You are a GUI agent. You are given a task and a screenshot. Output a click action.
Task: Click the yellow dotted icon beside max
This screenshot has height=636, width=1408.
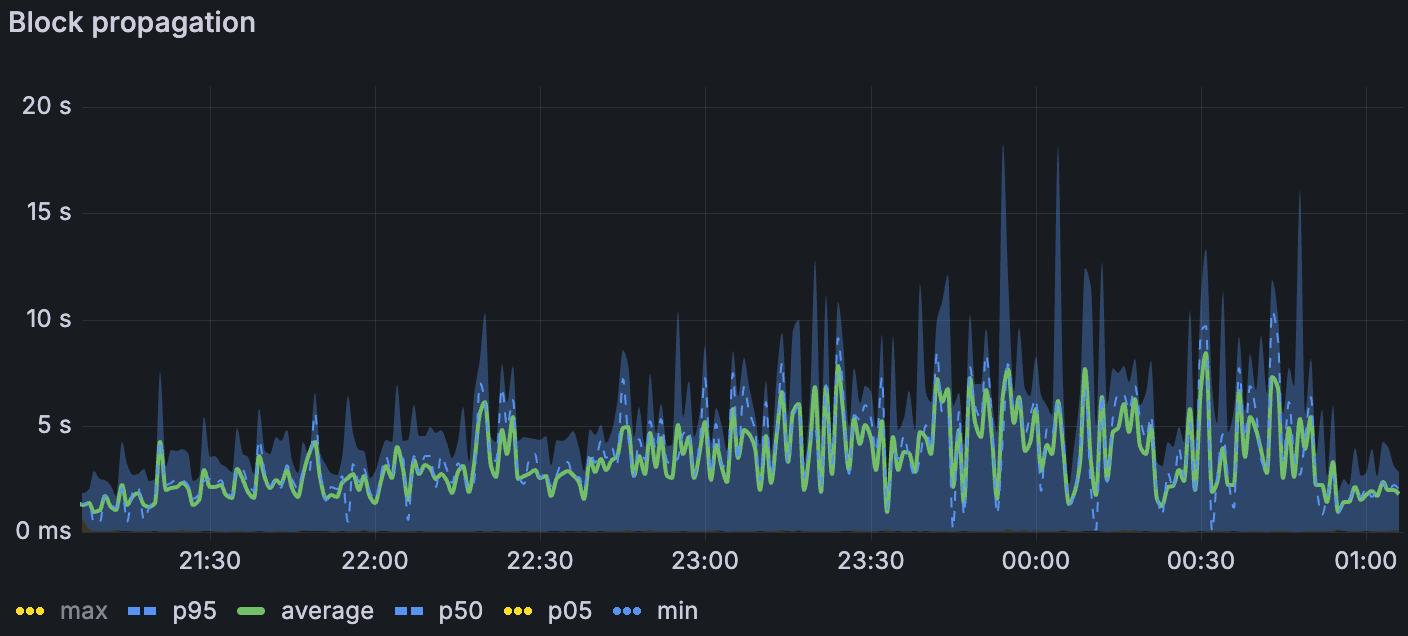31,610
